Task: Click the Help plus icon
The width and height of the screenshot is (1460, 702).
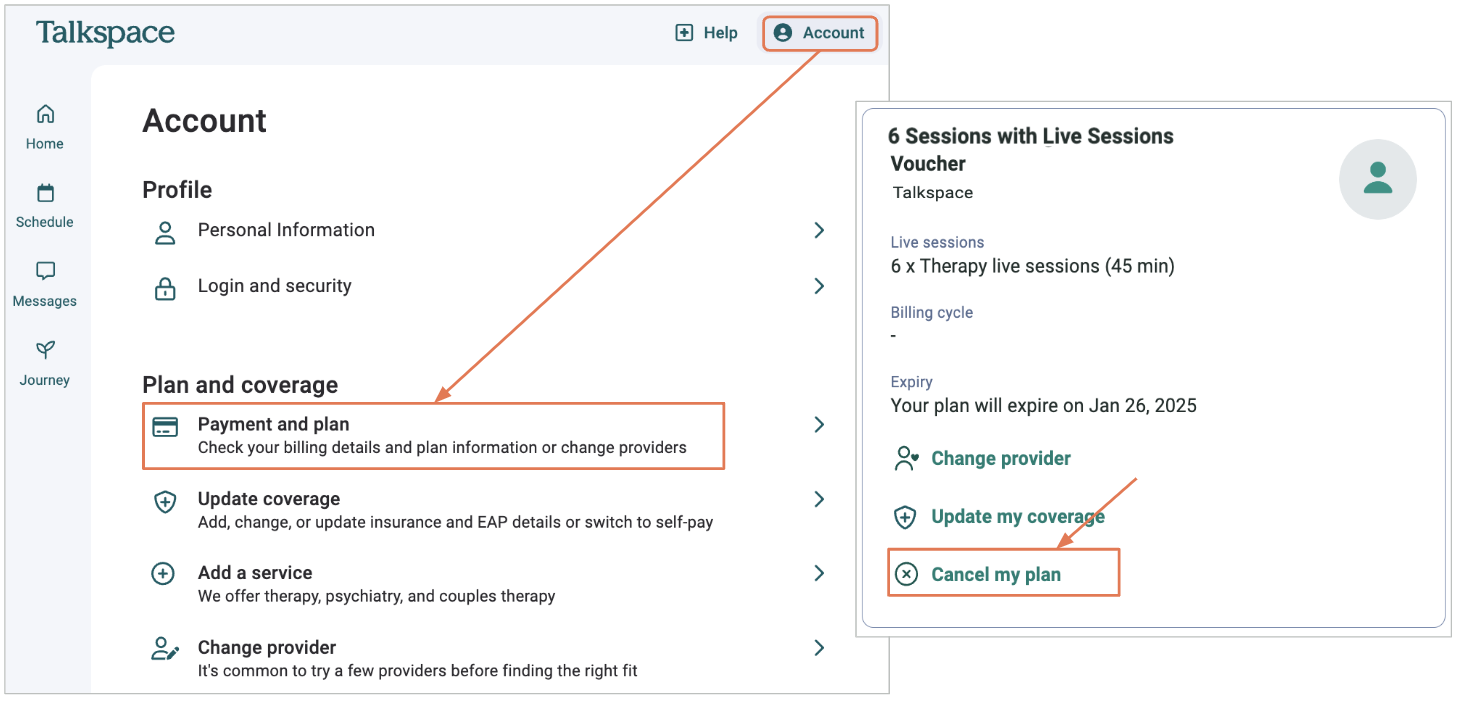Action: [684, 33]
